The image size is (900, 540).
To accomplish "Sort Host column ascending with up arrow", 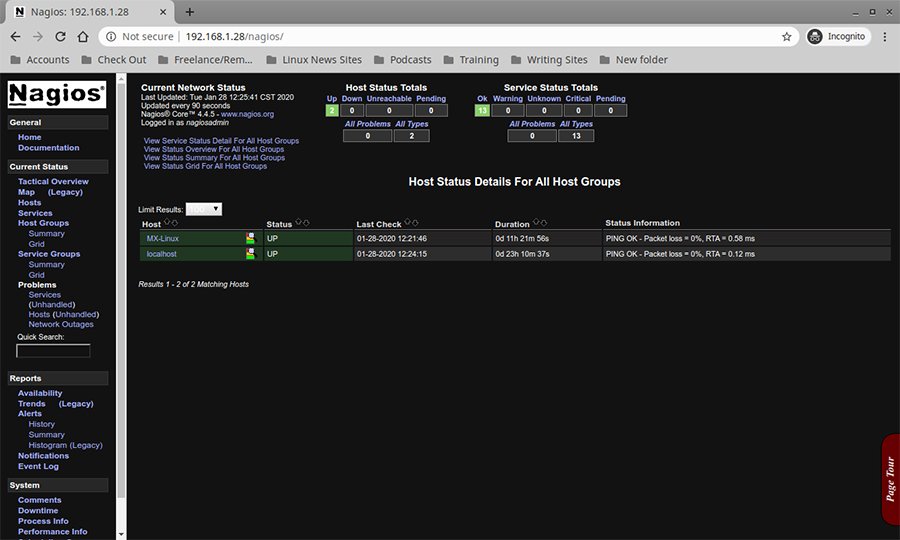I will click(x=167, y=223).
